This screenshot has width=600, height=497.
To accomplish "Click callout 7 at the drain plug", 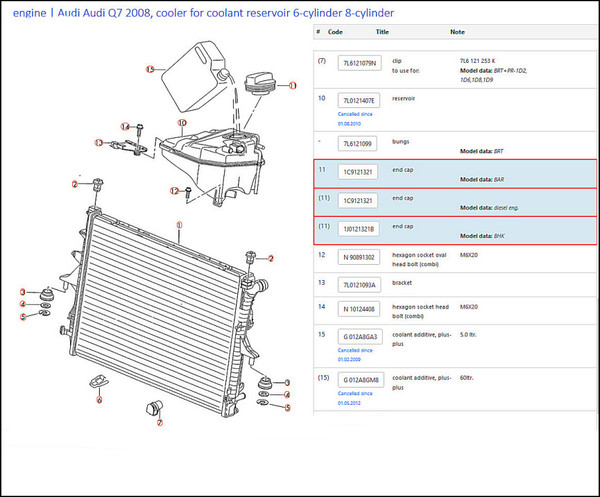I will pos(159,423).
